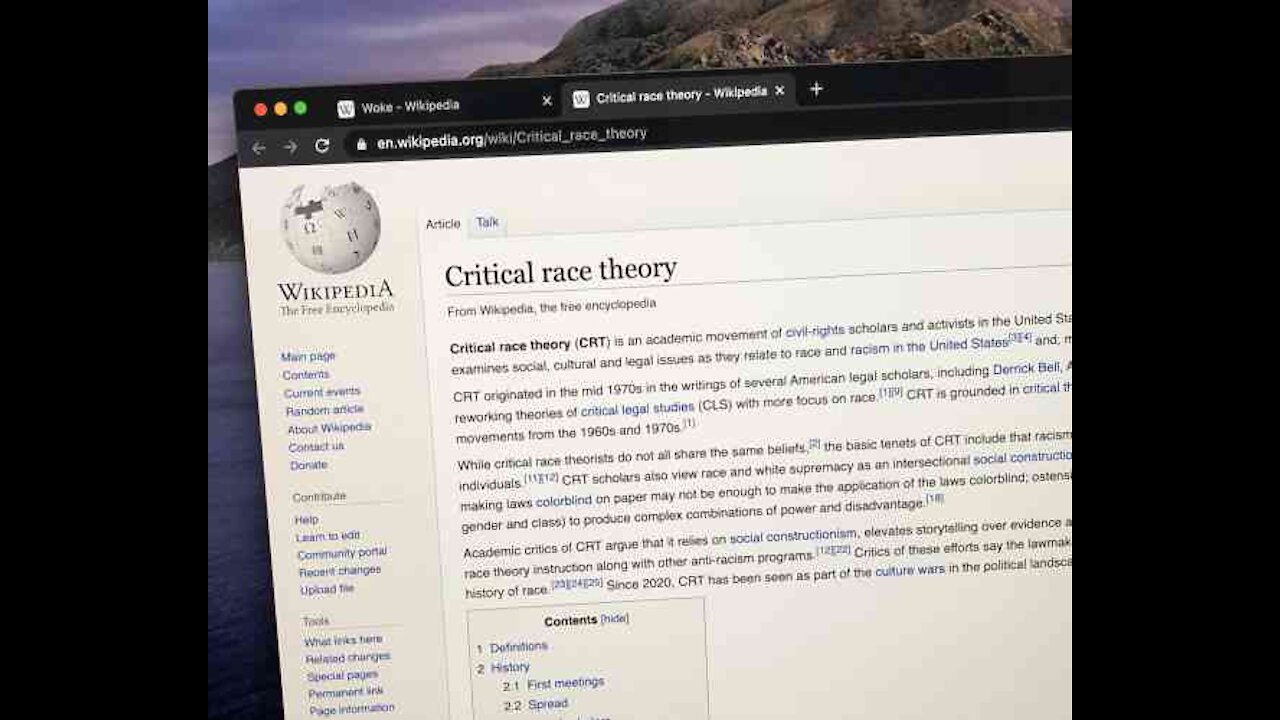Click the browser forward arrow
This screenshot has width=1280, height=720.
coord(290,147)
